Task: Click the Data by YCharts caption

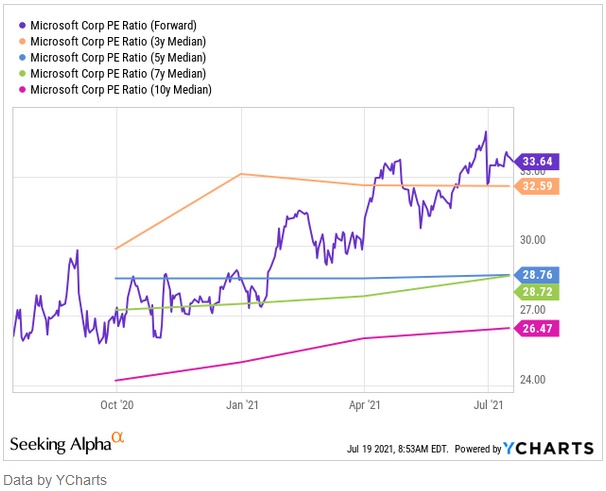Action: pos(55,480)
